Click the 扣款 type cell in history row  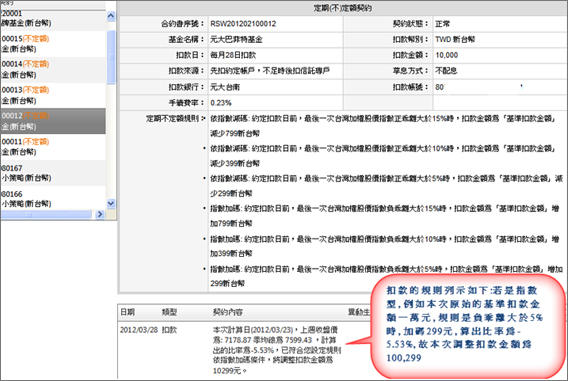(169, 330)
